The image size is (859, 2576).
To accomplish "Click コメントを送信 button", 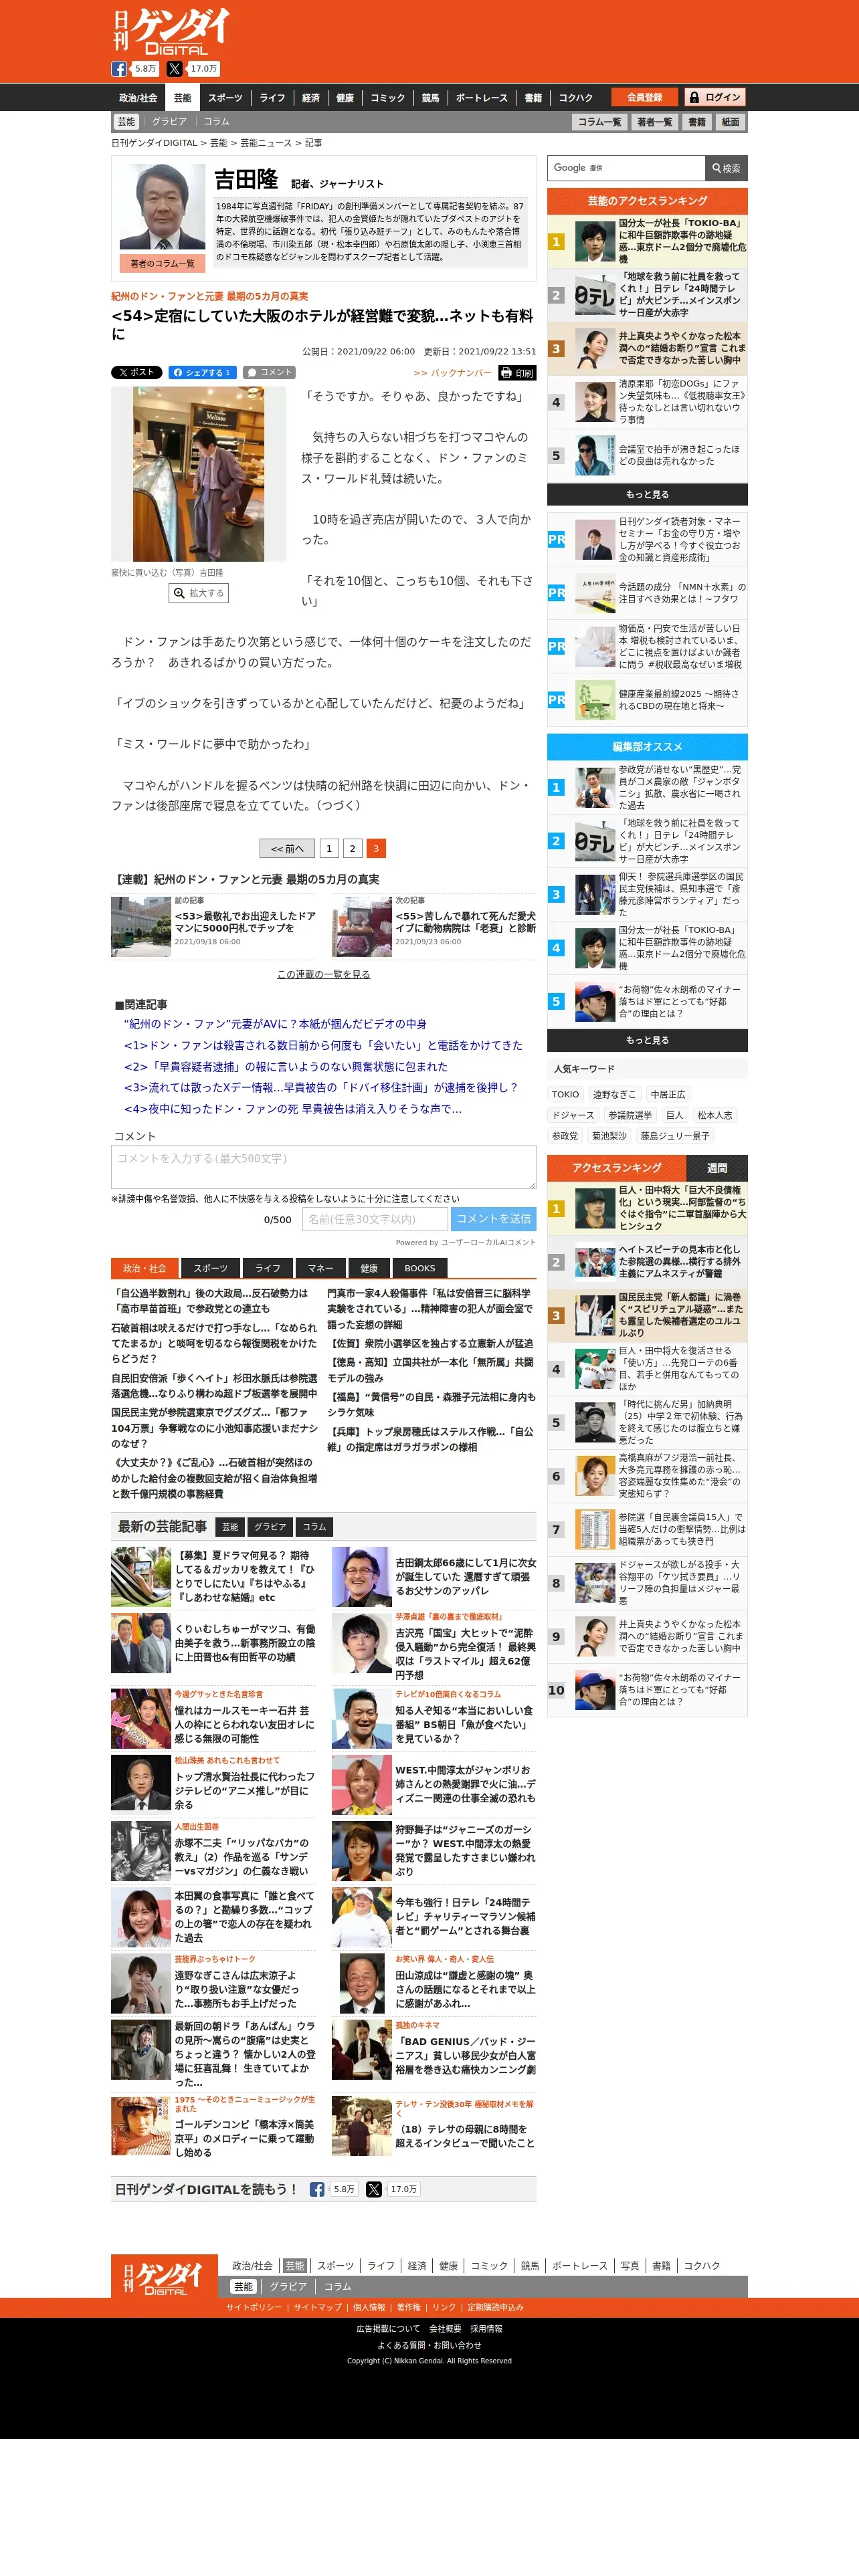I will point(493,1219).
